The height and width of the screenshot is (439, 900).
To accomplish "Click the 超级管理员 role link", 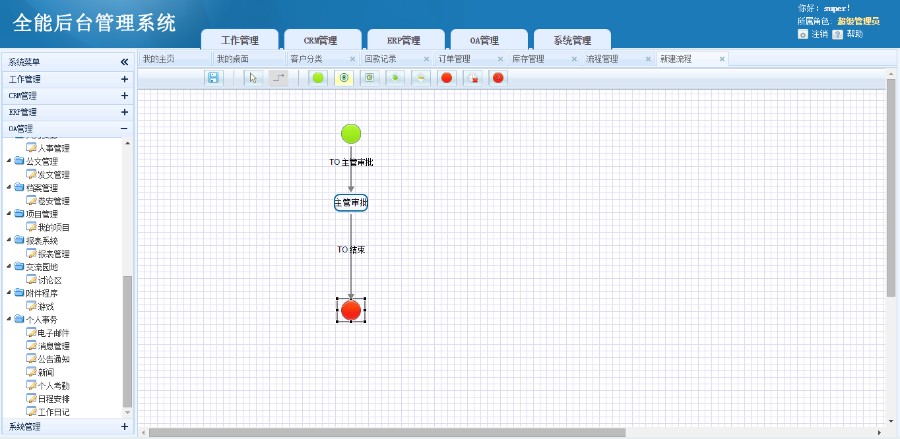I will pyautogui.click(x=859, y=21).
